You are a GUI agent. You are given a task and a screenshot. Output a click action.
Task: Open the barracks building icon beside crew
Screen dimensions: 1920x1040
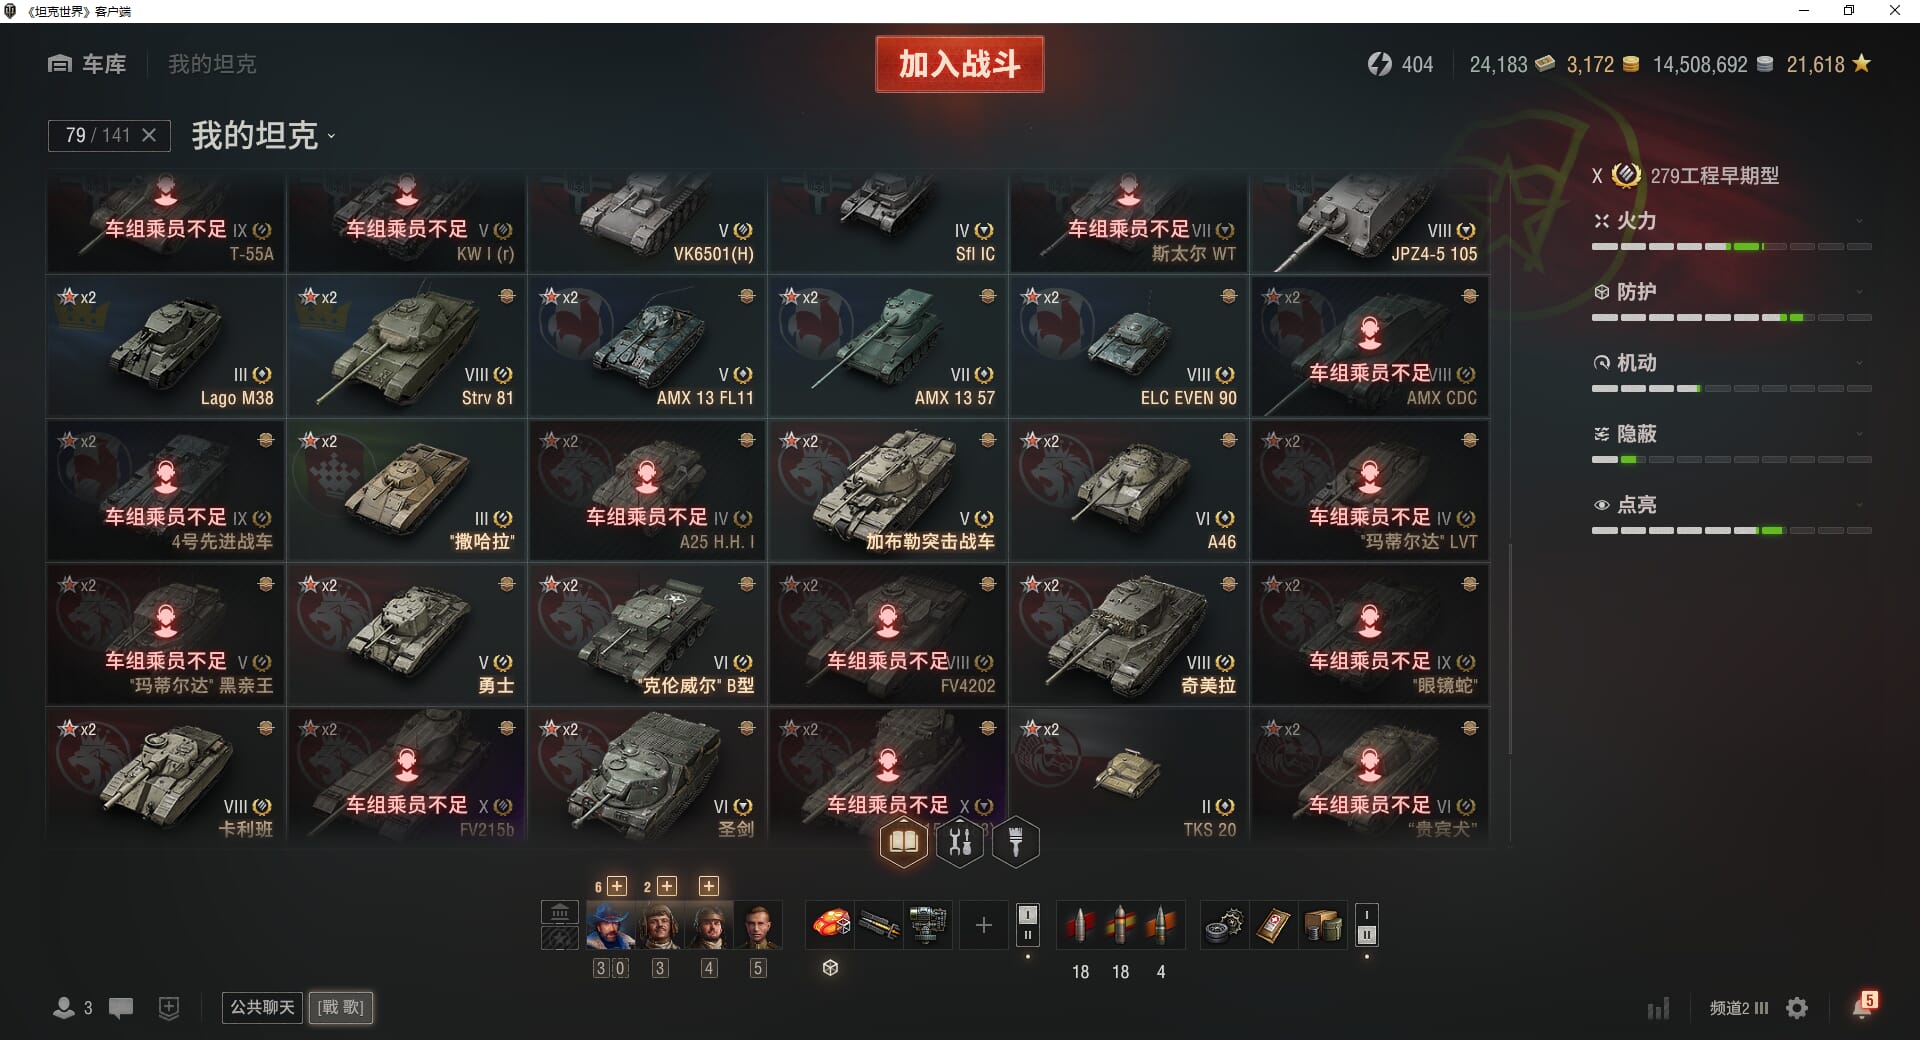click(x=560, y=912)
